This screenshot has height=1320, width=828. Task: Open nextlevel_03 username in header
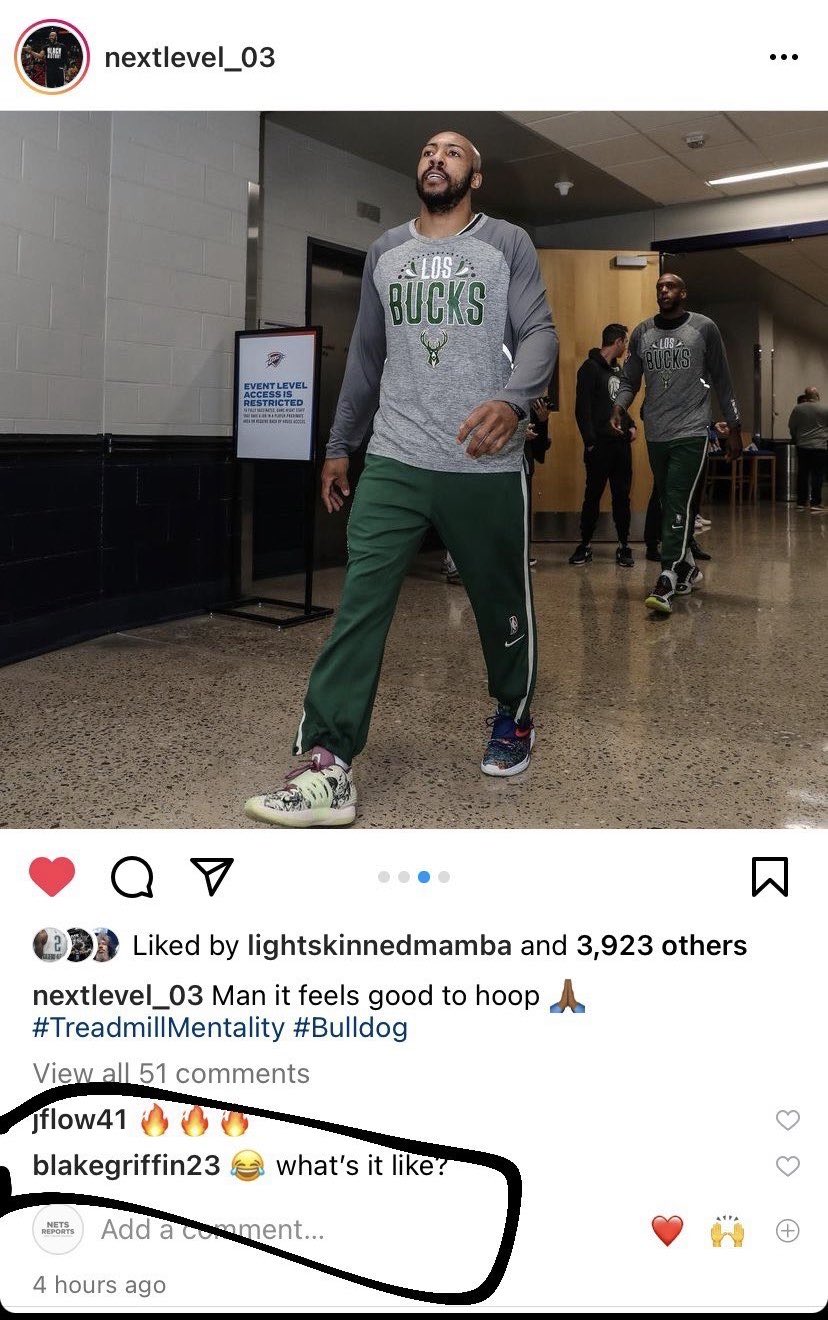(x=189, y=57)
